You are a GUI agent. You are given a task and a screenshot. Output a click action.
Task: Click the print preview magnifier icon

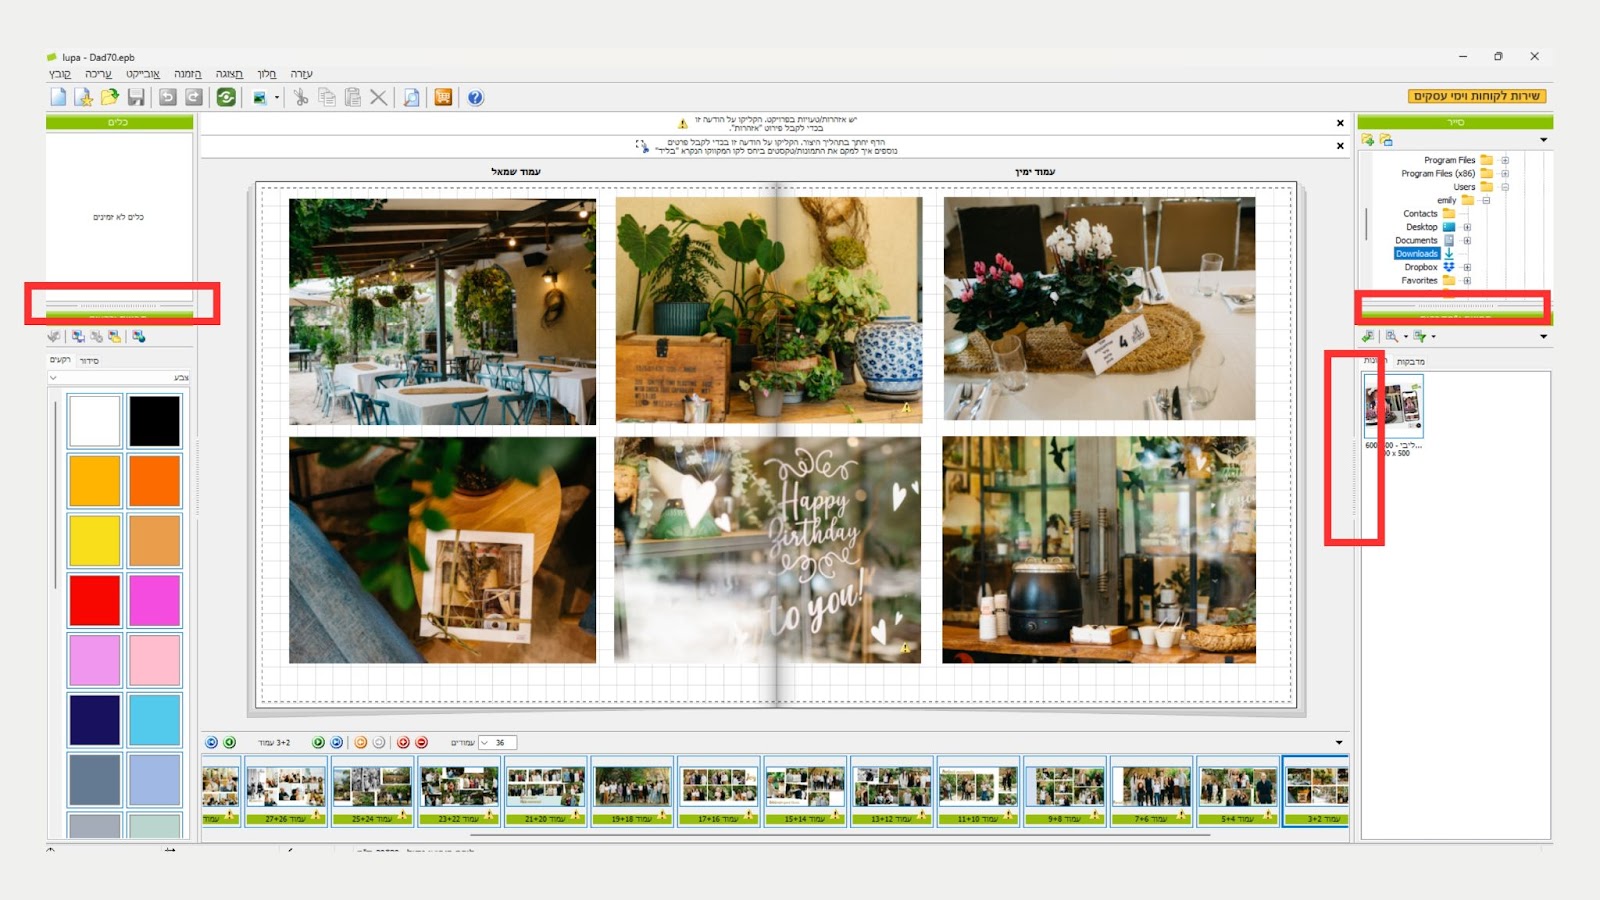pos(411,97)
